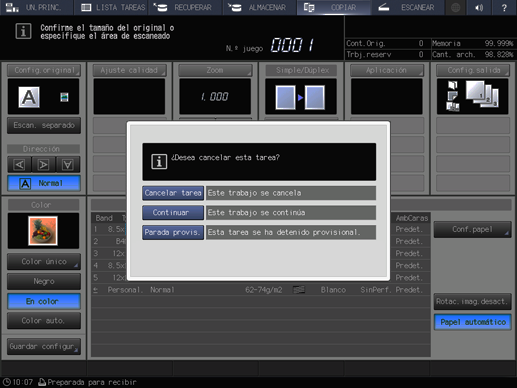Toggle the Rotac.imag.desact. button
Image resolution: width=517 pixels, height=388 pixels.
click(473, 302)
